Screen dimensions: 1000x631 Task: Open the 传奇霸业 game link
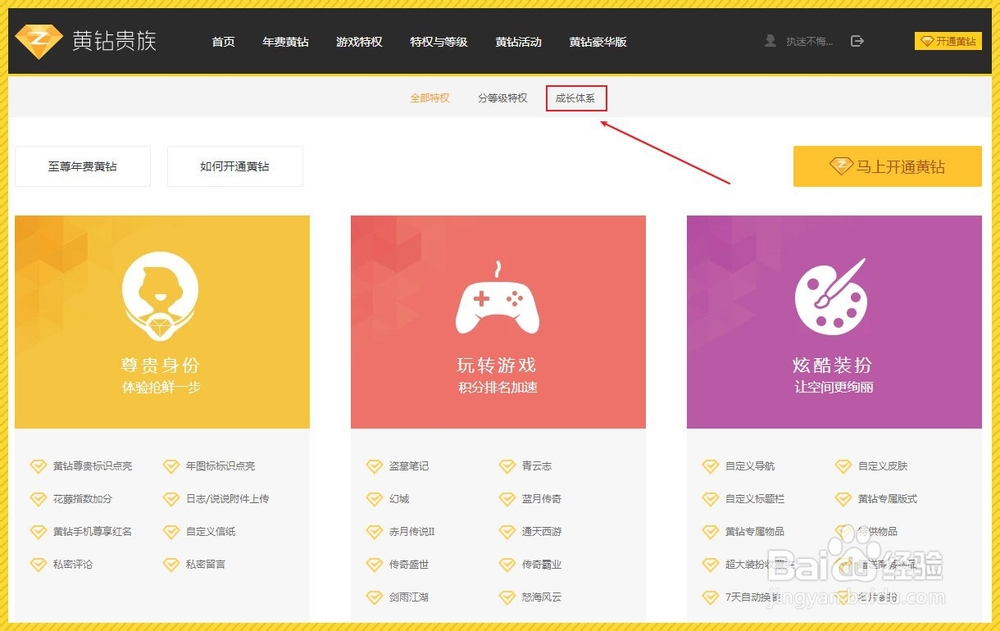click(x=541, y=565)
